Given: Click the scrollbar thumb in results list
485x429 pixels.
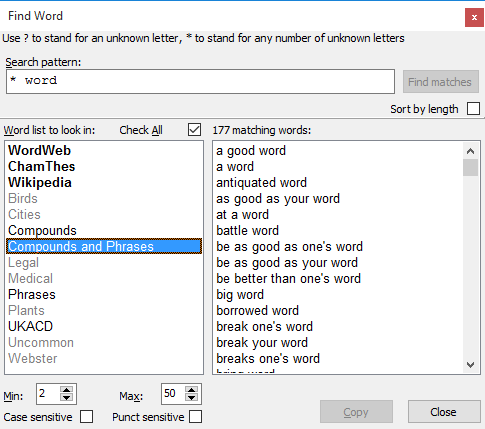Looking at the screenshot, I should tap(470, 167).
